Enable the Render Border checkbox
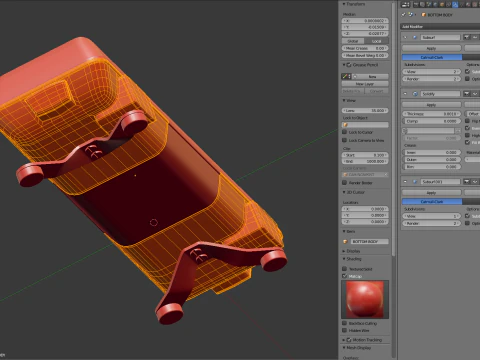The height and width of the screenshot is (360, 480). point(345,183)
